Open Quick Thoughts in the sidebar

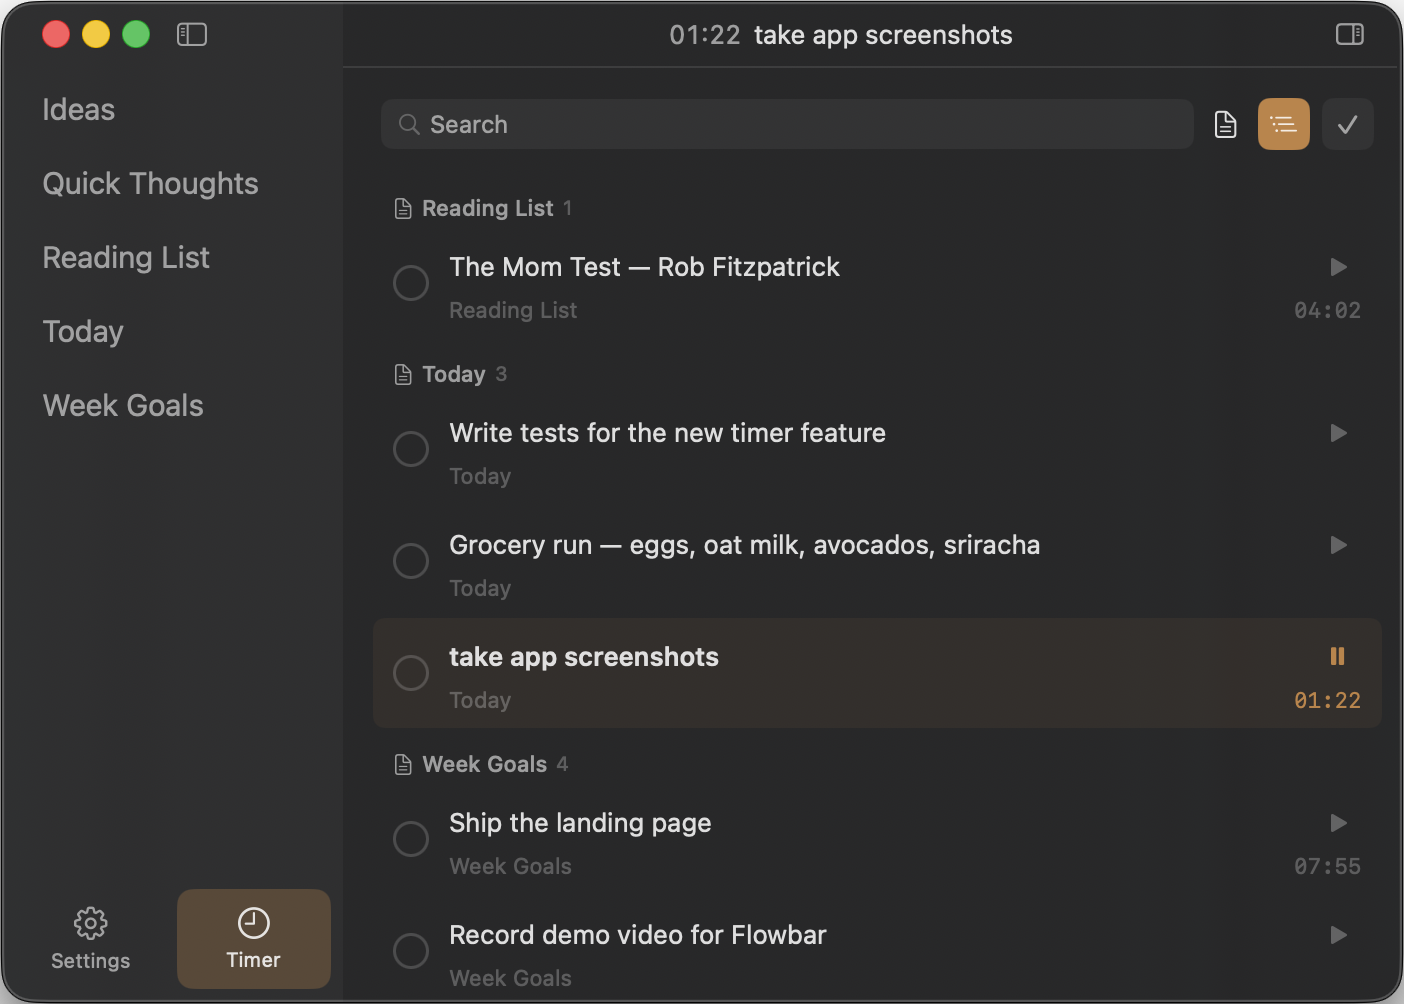click(150, 184)
